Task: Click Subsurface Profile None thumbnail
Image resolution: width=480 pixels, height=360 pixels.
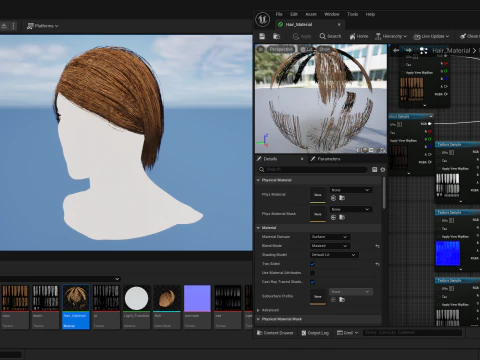Action: pos(318,296)
